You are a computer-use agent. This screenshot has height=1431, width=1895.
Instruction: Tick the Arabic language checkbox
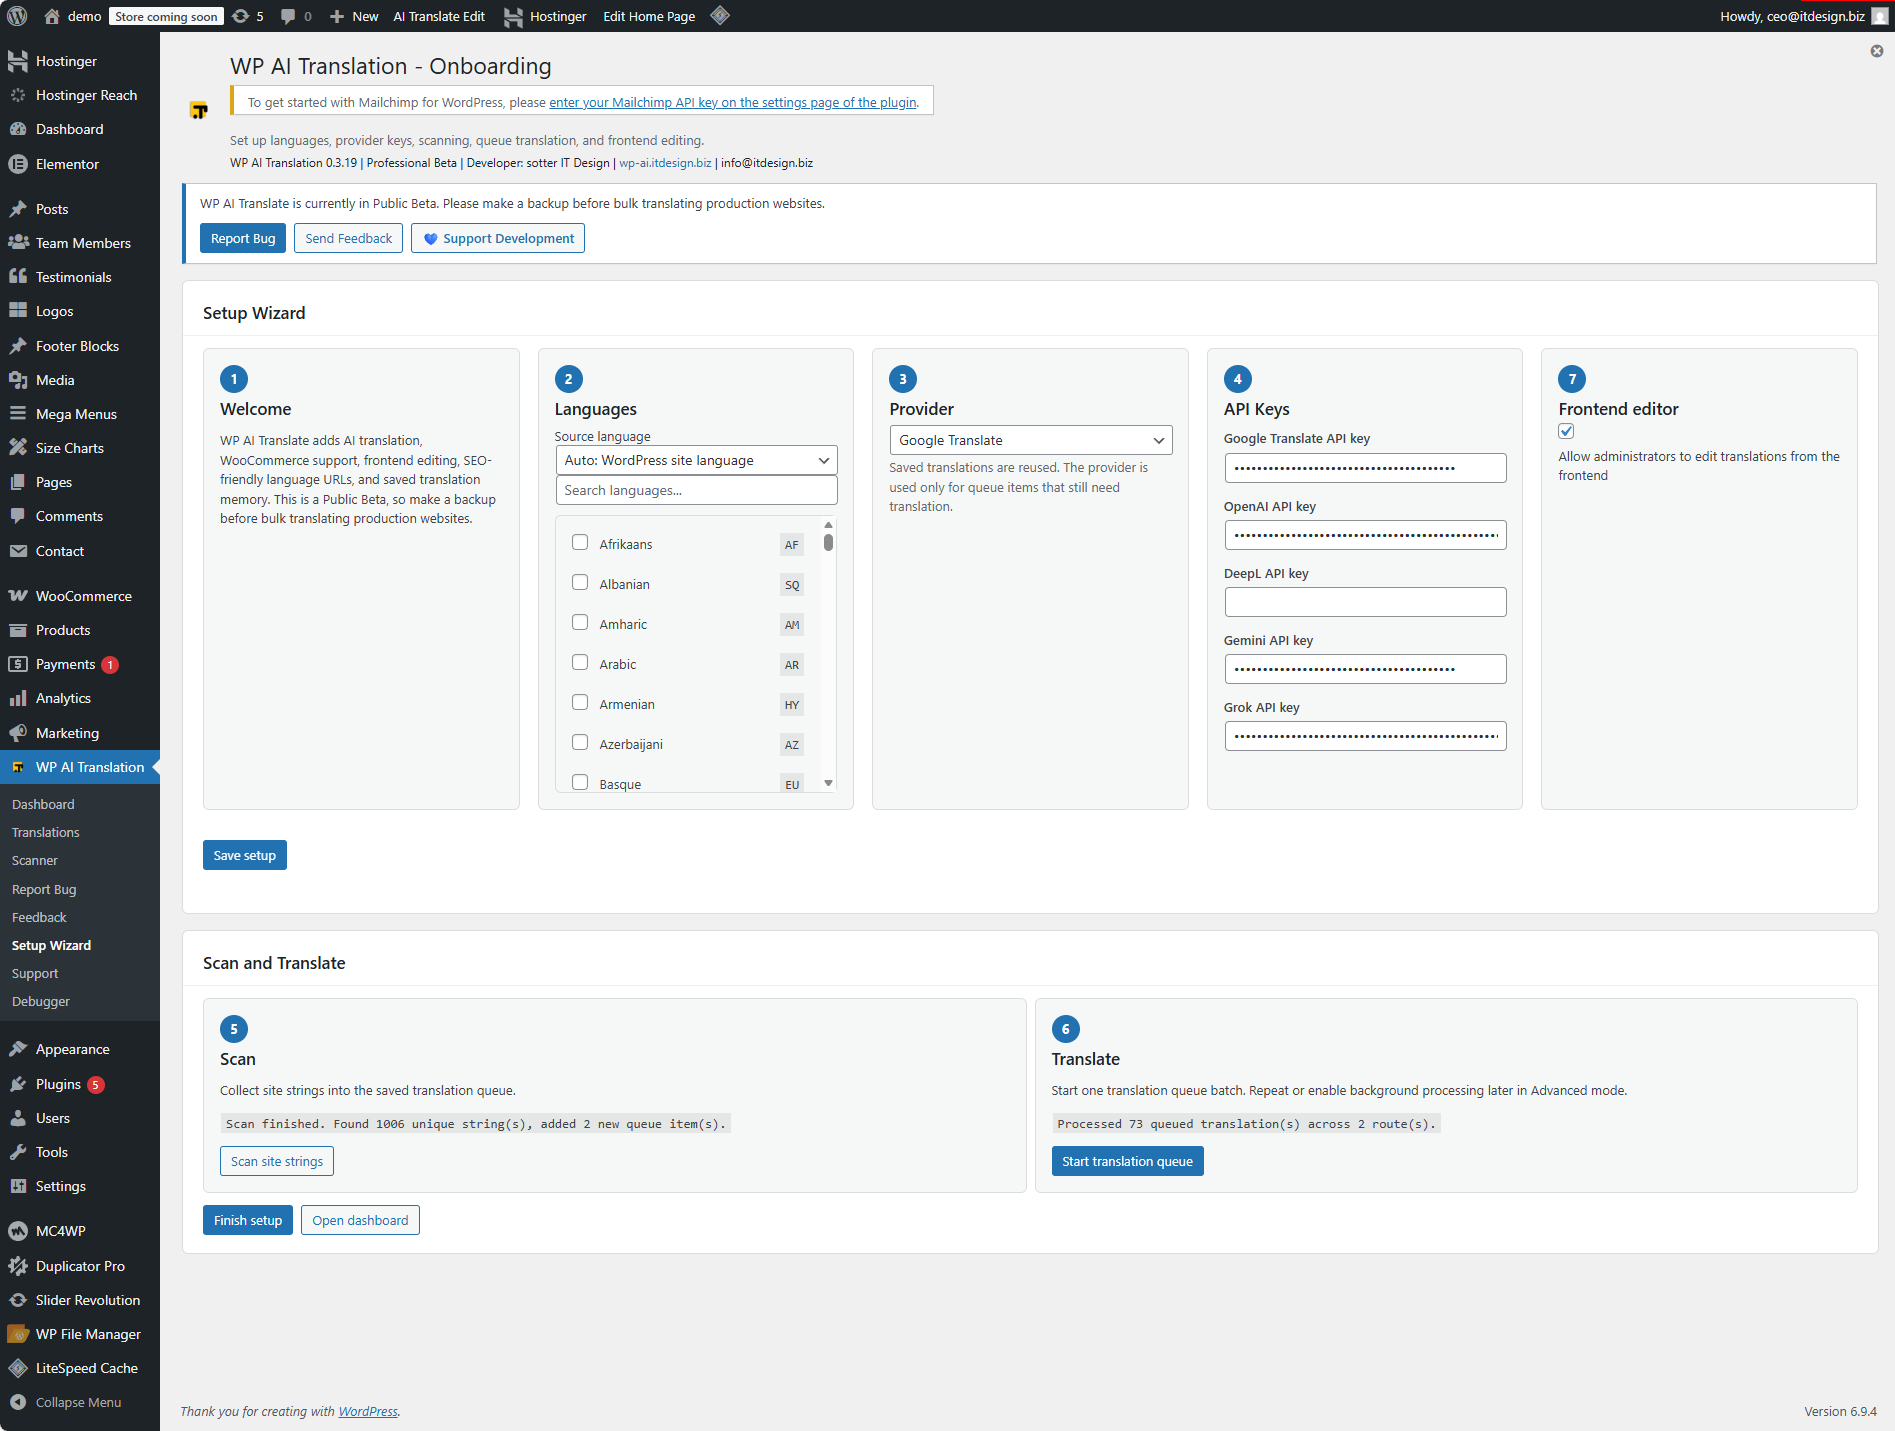580,662
